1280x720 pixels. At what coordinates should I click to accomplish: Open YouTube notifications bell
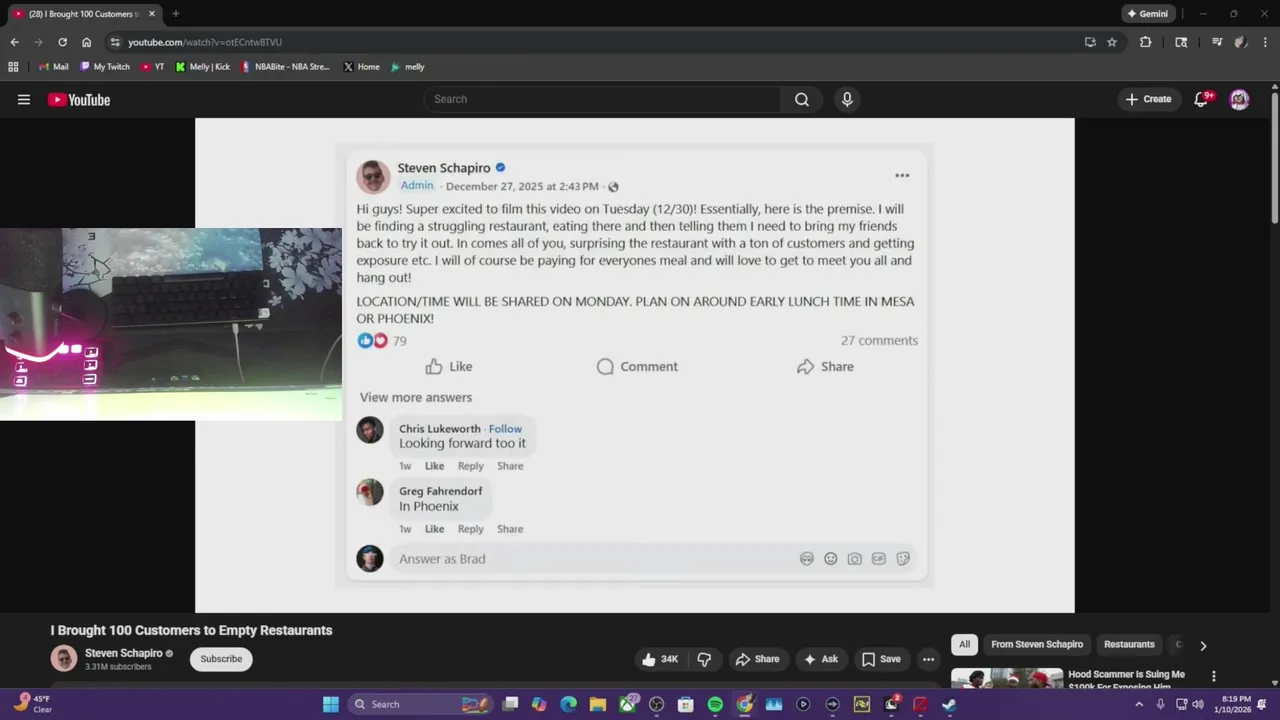(1202, 99)
